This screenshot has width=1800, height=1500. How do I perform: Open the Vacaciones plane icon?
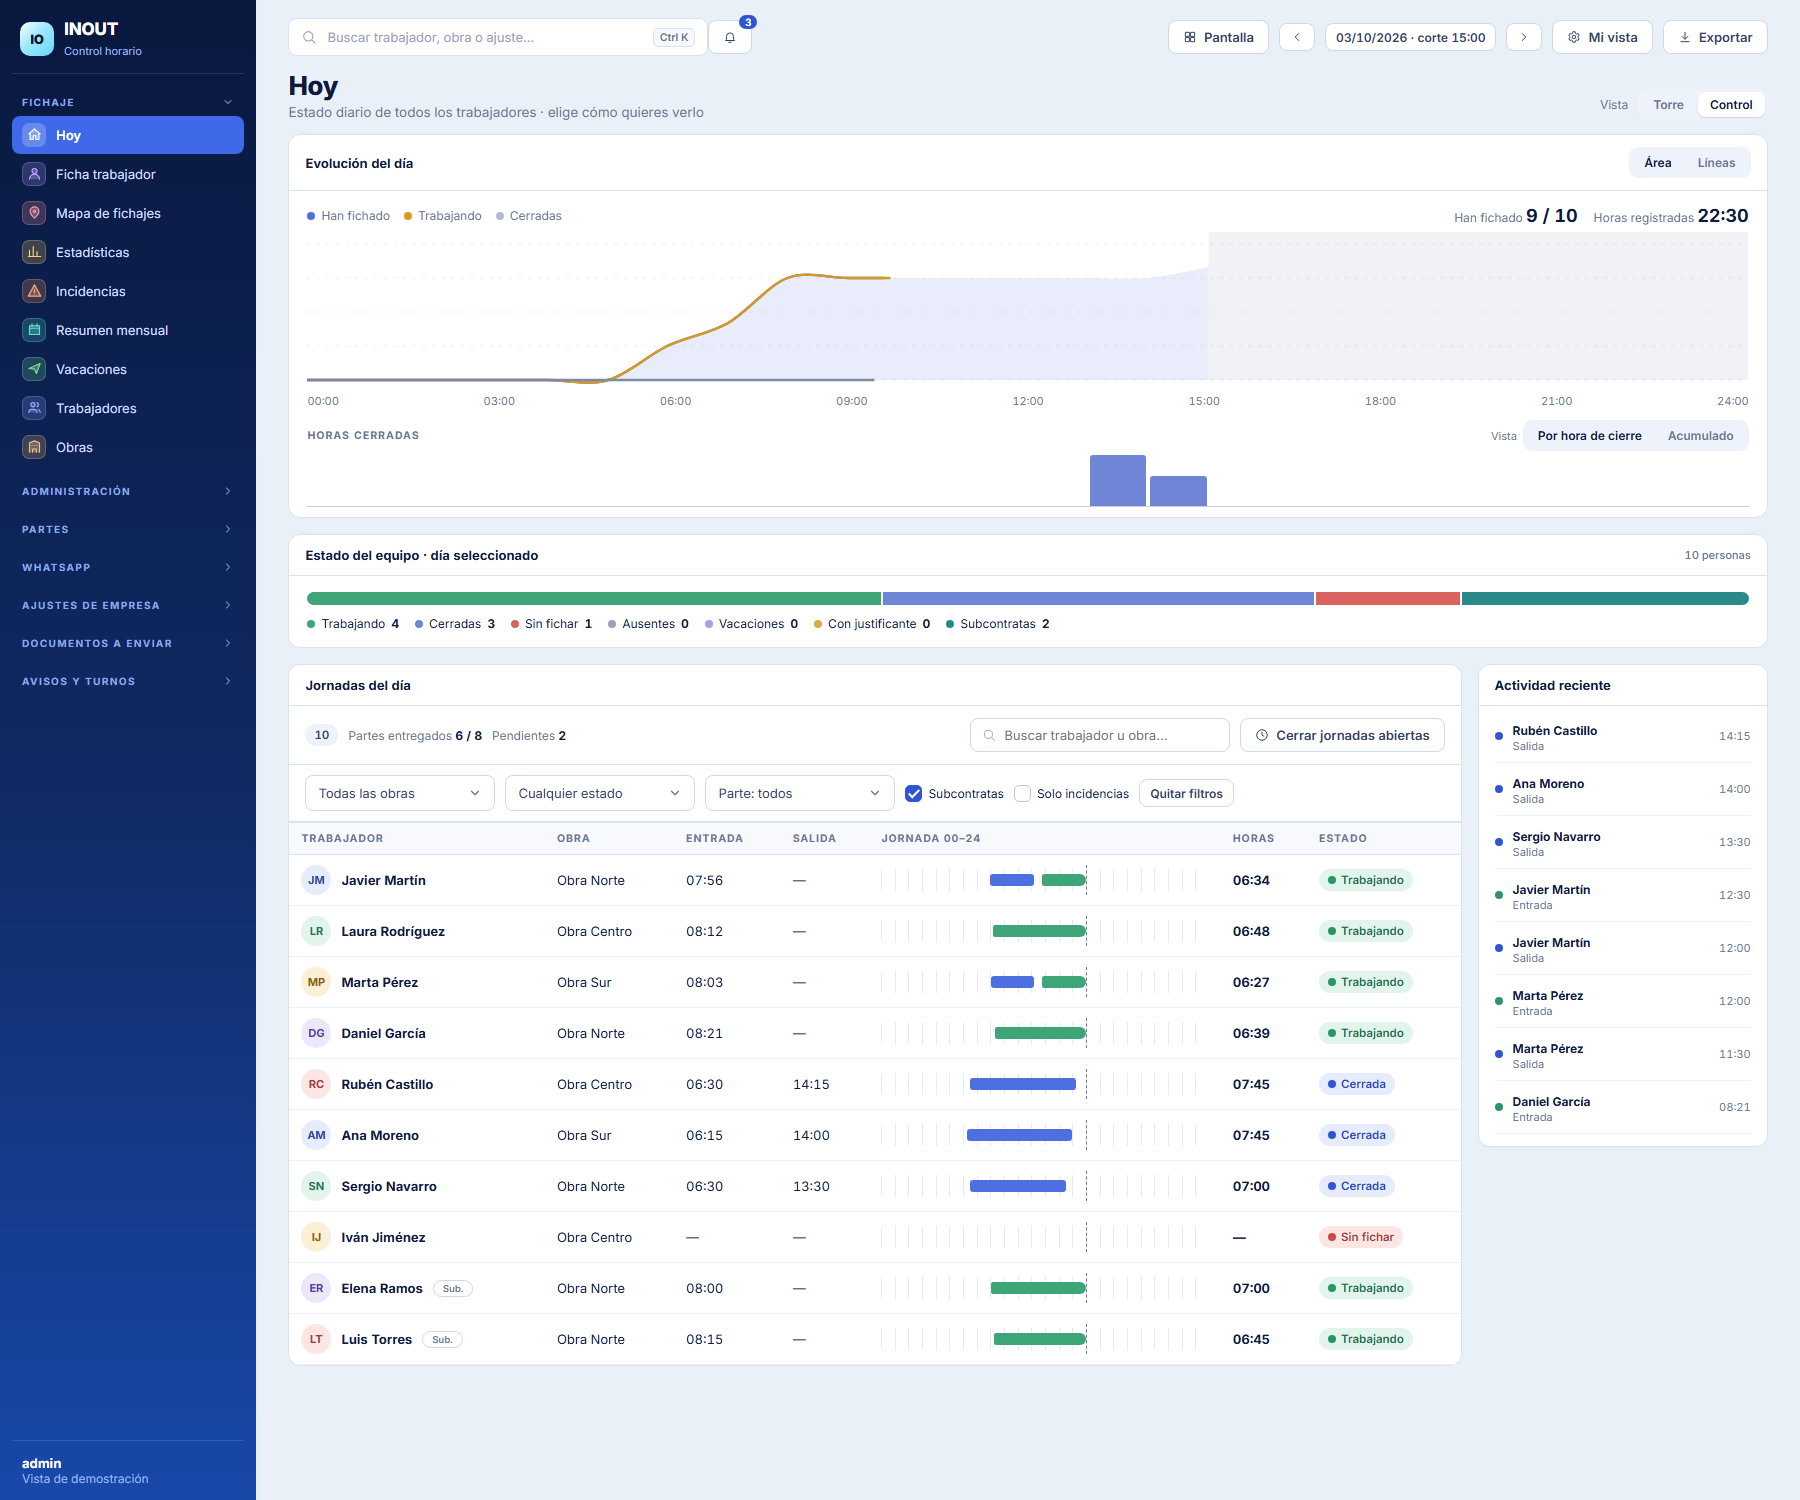(34, 369)
